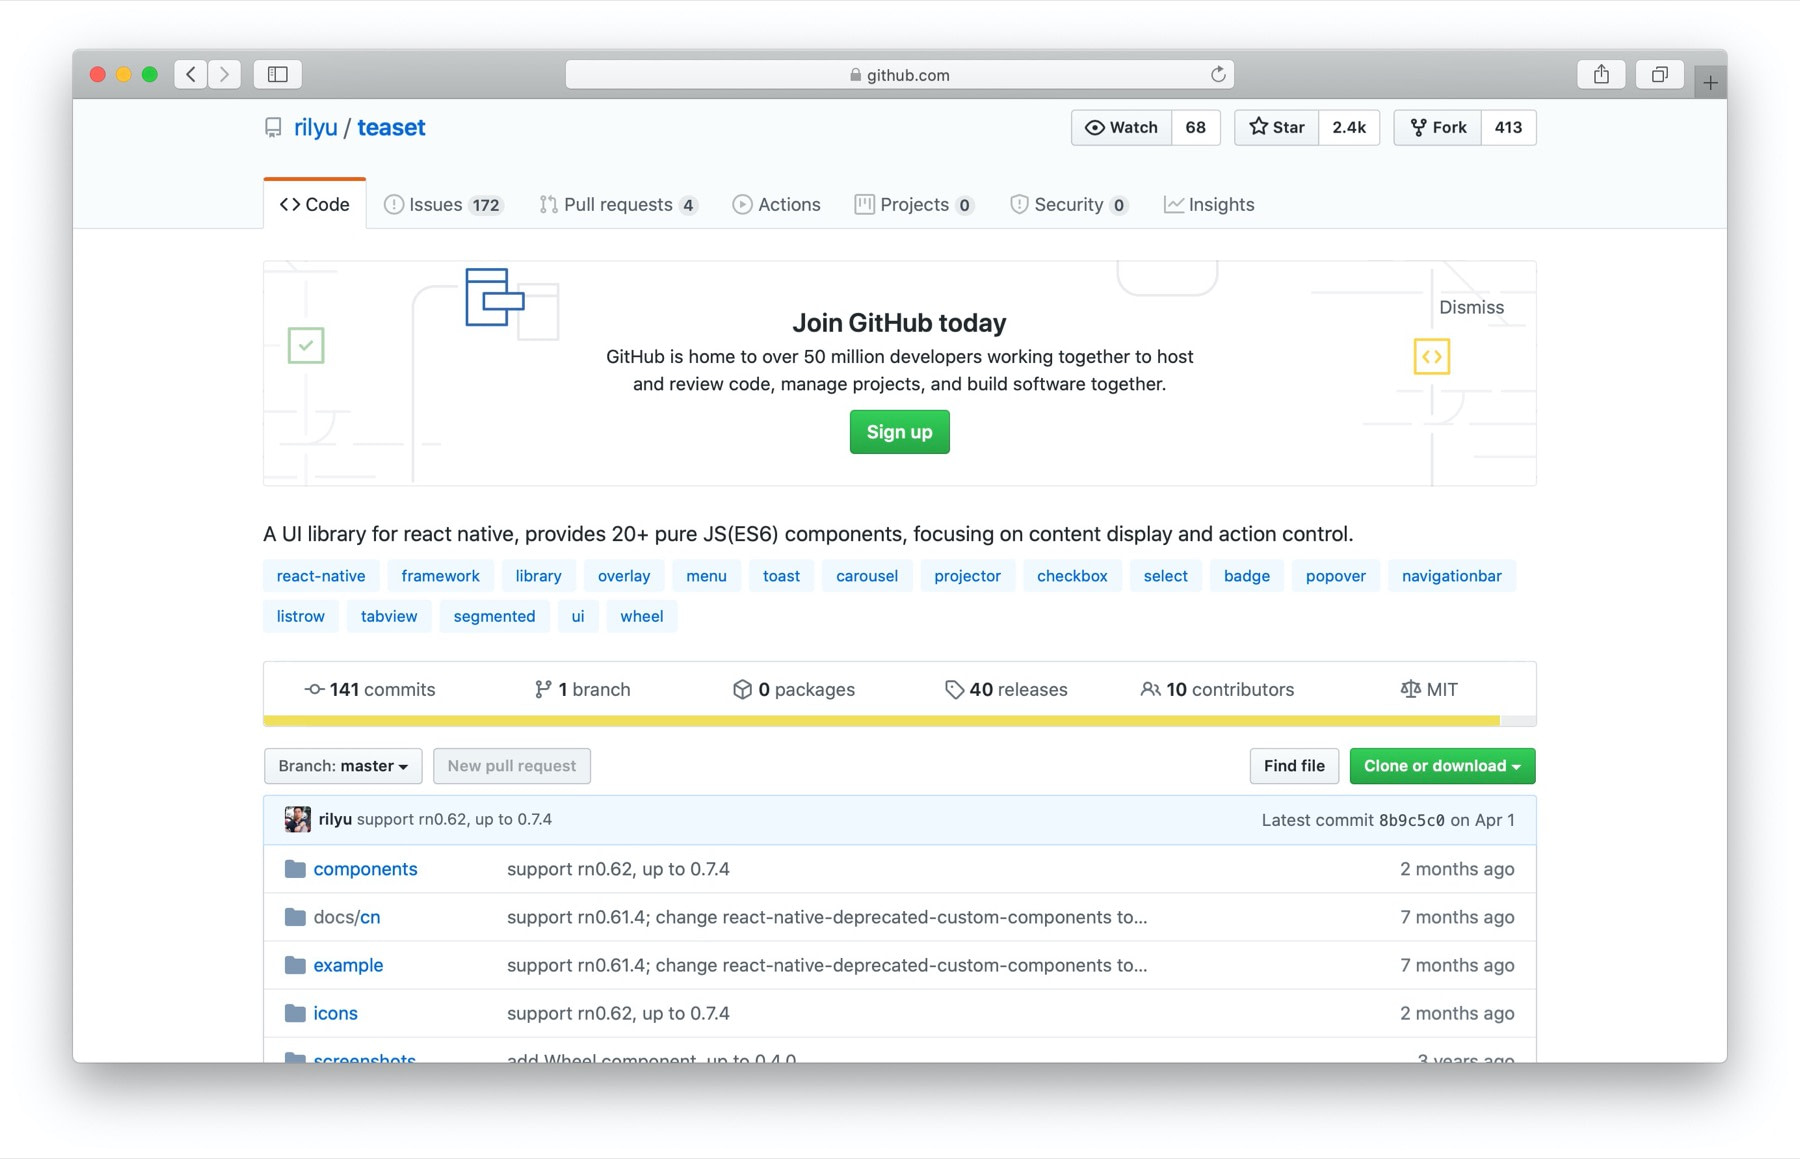This screenshot has width=1800, height=1159.
Task: Click the Find file button
Action: [1294, 766]
